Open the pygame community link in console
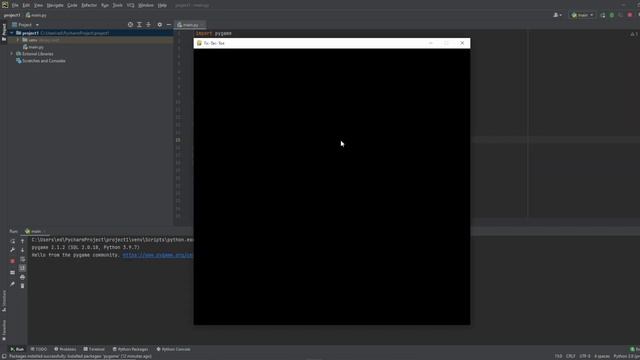 click(x=158, y=255)
